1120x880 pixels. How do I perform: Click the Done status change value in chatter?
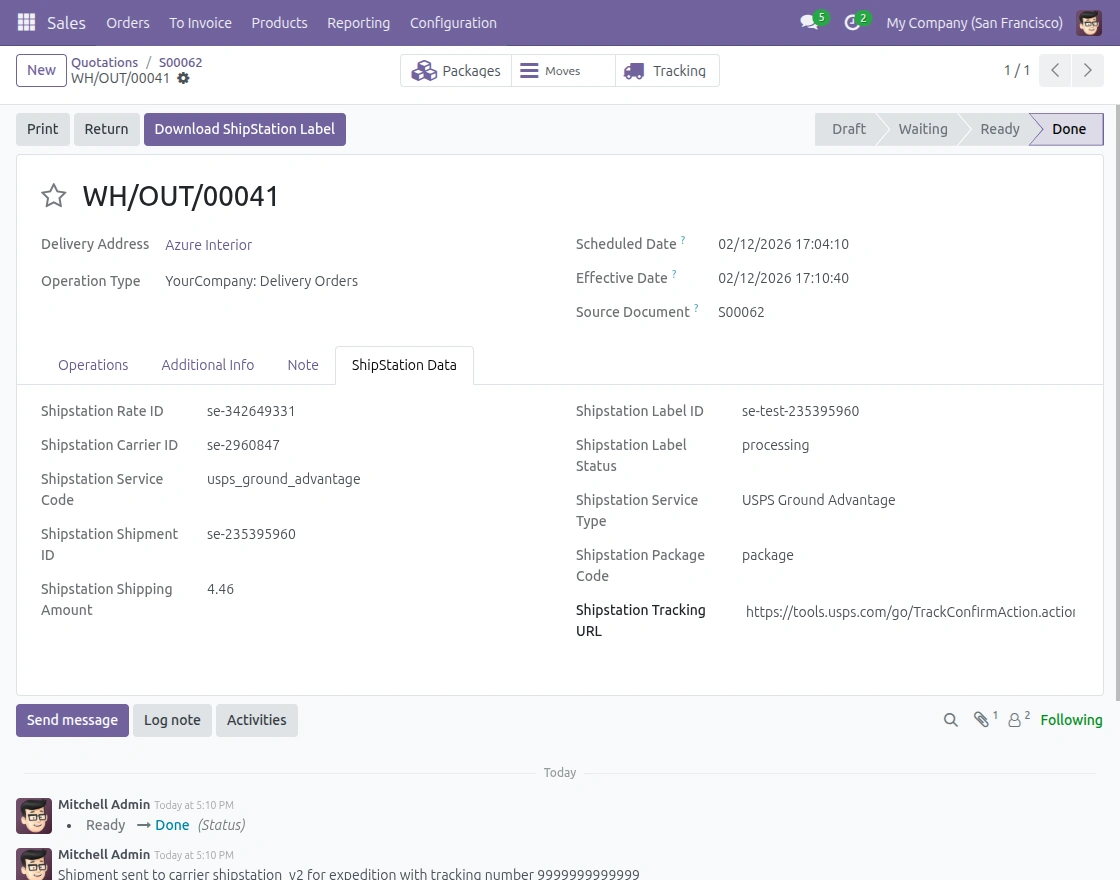coord(172,825)
